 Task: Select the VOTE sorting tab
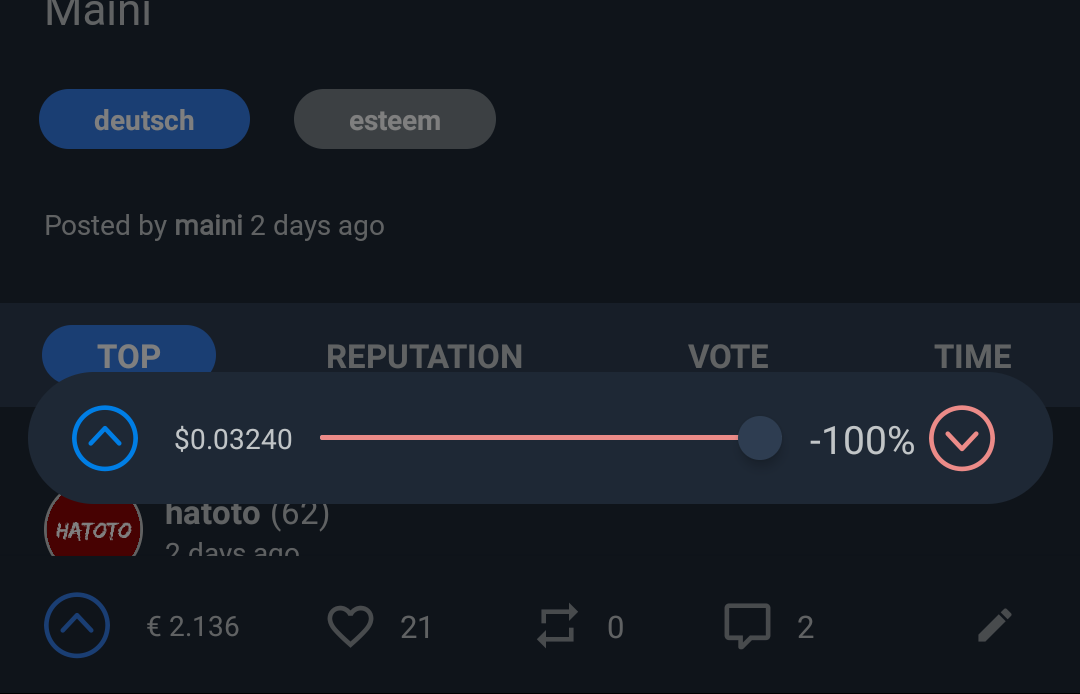tap(728, 356)
